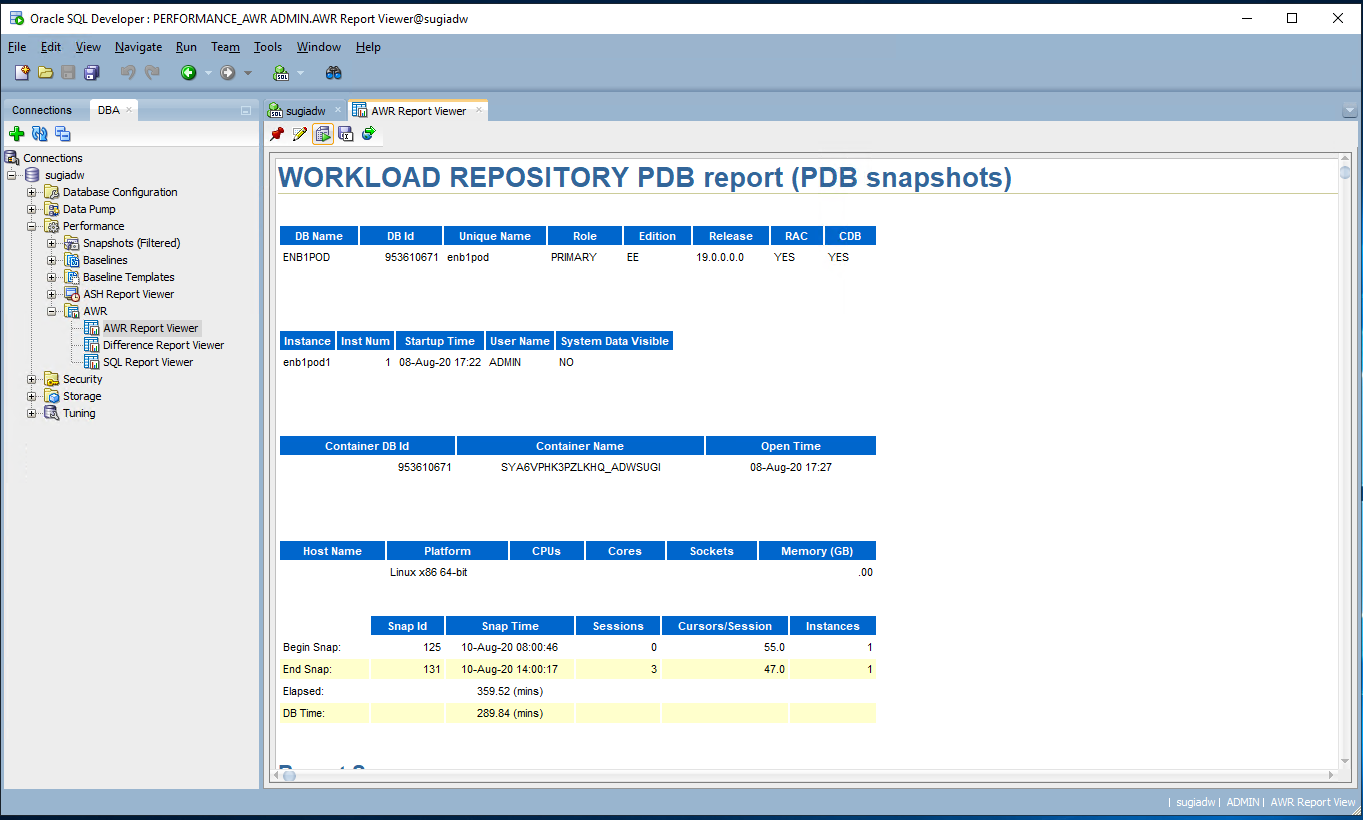Viewport: 1363px width, 820px height.
Task: Open the editor tab list dropdown
Action: 1349,111
